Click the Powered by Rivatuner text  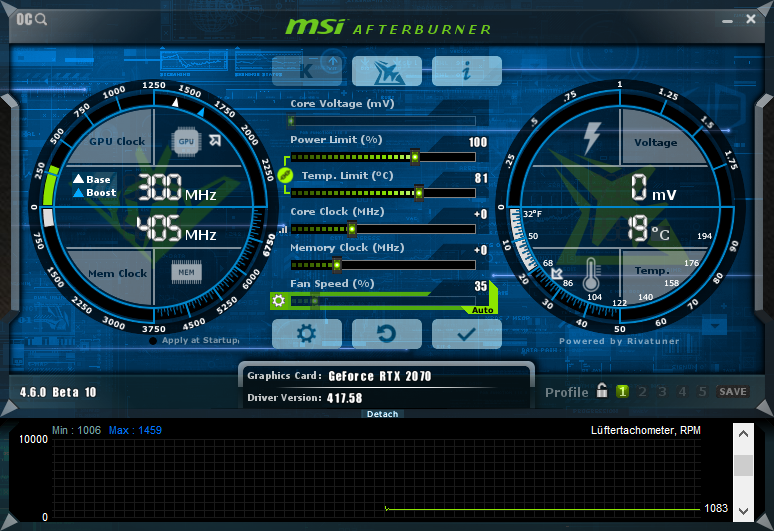click(x=619, y=341)
